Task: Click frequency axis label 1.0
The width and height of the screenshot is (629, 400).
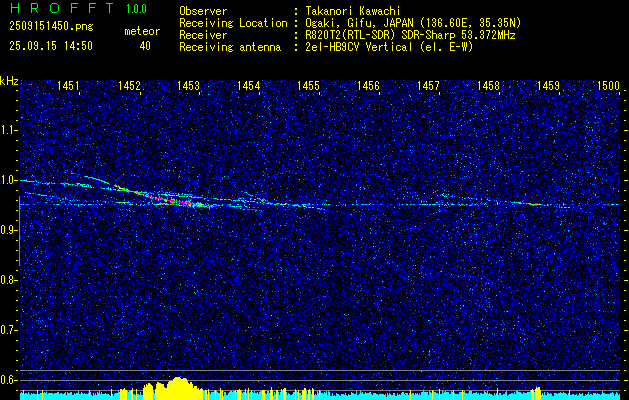Action: tap(8, 180)
